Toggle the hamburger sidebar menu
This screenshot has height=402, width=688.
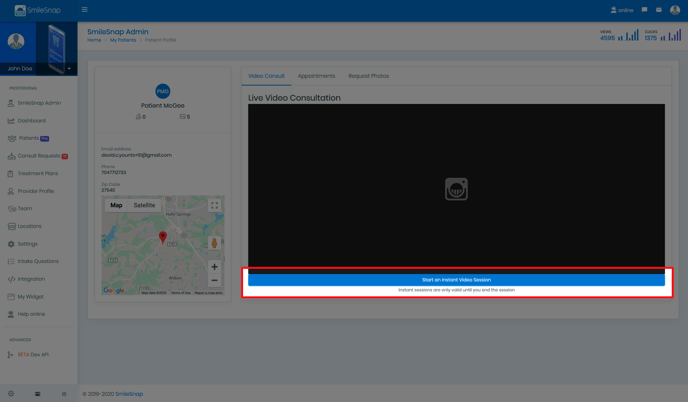click(x=85, y=10)
